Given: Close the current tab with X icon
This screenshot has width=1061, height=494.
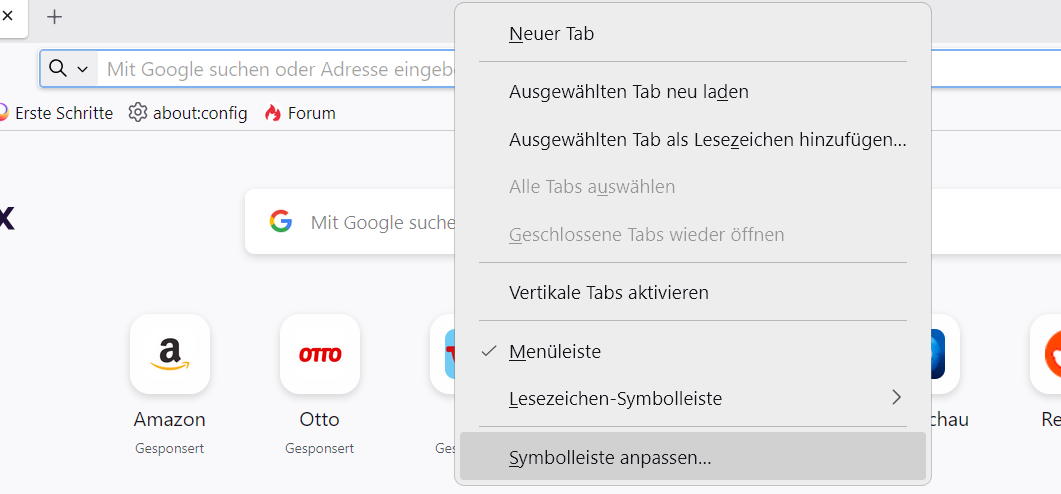Looking at the screenshot, I should click(x=8, y=16).
